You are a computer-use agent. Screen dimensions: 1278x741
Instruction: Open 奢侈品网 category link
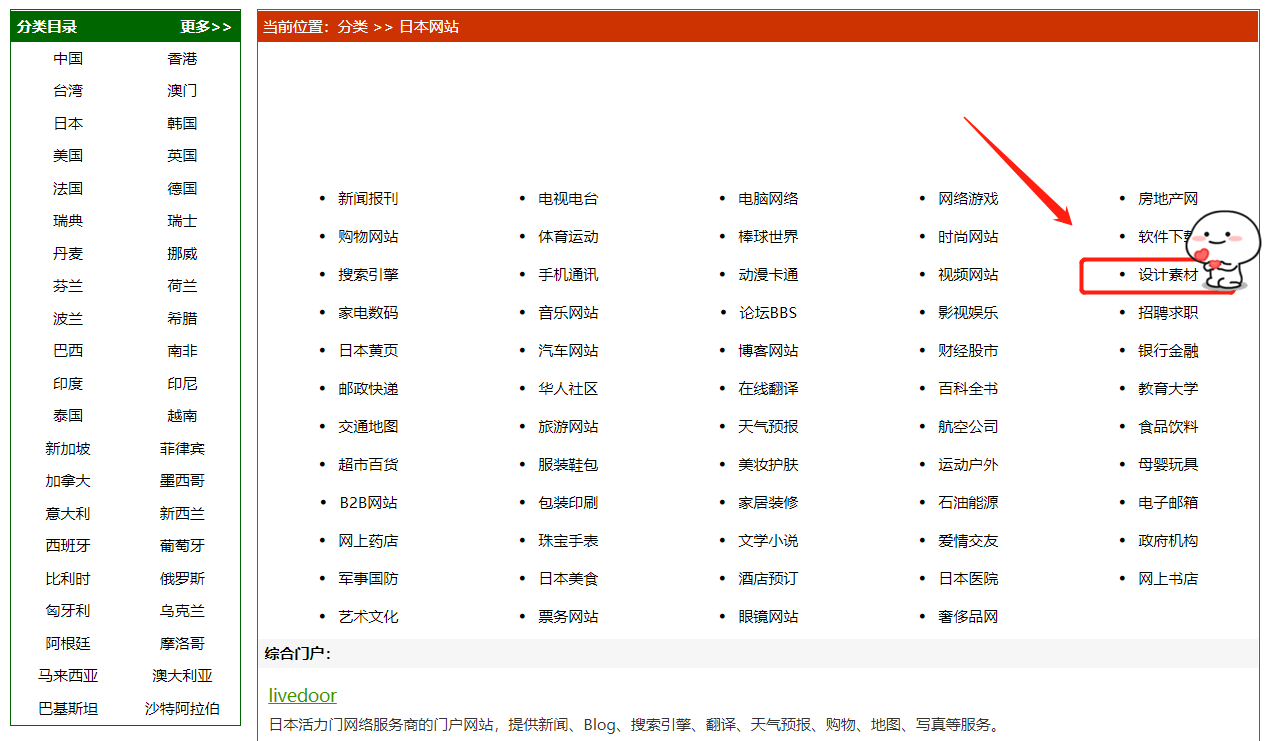coord(968,617)
